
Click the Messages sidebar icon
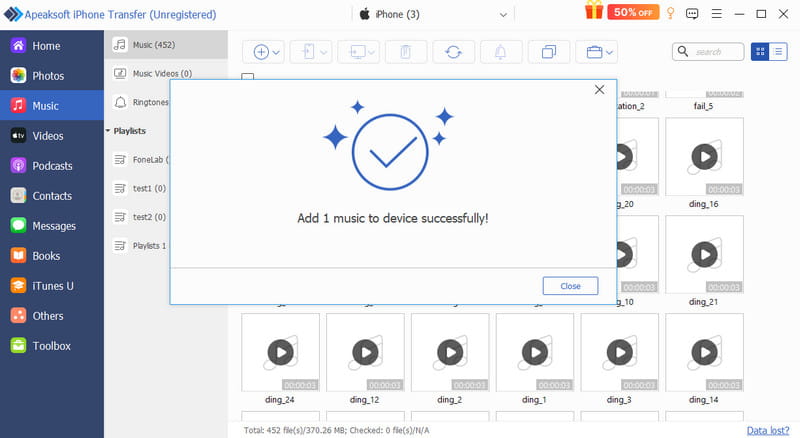18,226
